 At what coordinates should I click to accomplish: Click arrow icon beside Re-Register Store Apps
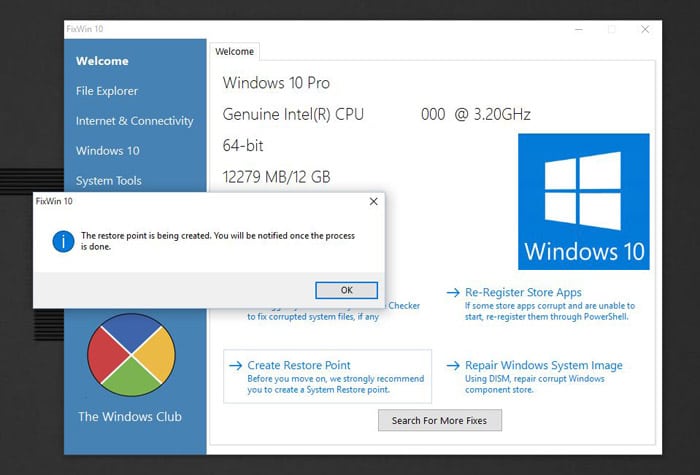pyautogui.click(x=453, y=293)
